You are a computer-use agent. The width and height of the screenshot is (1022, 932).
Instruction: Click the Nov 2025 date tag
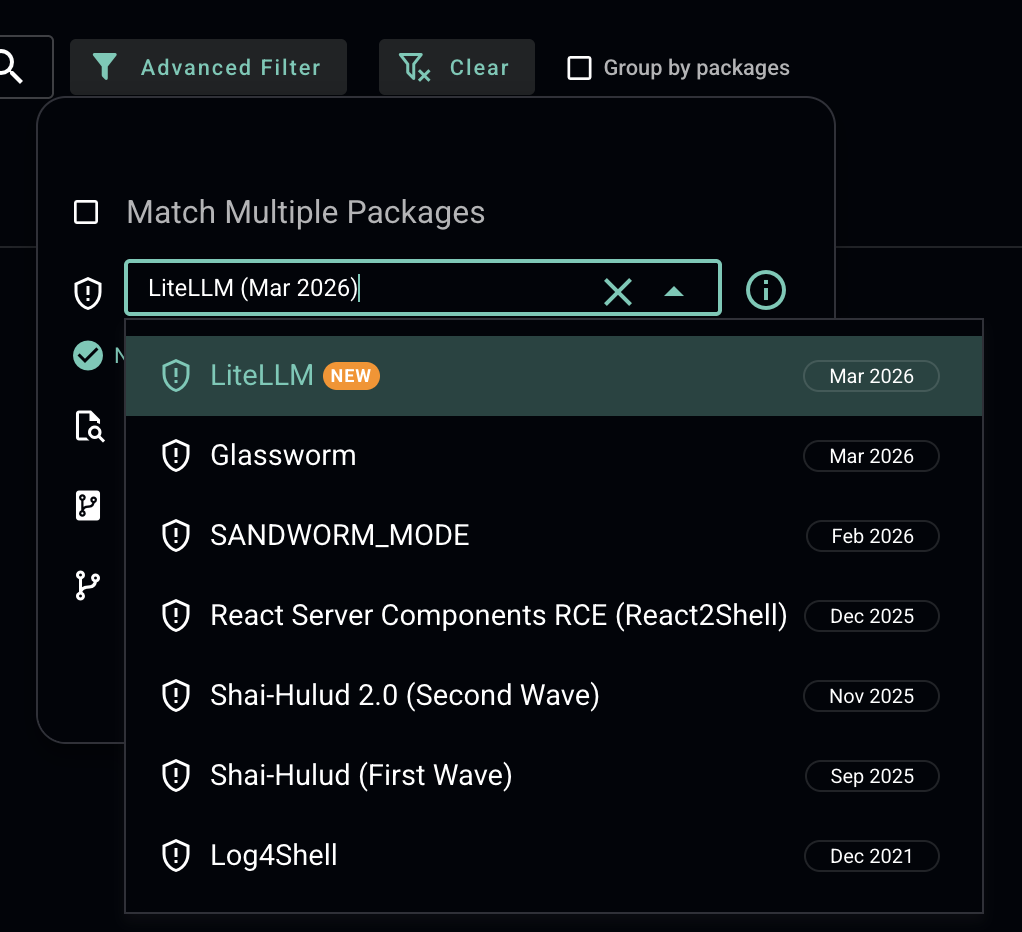[x=871, y=695]
